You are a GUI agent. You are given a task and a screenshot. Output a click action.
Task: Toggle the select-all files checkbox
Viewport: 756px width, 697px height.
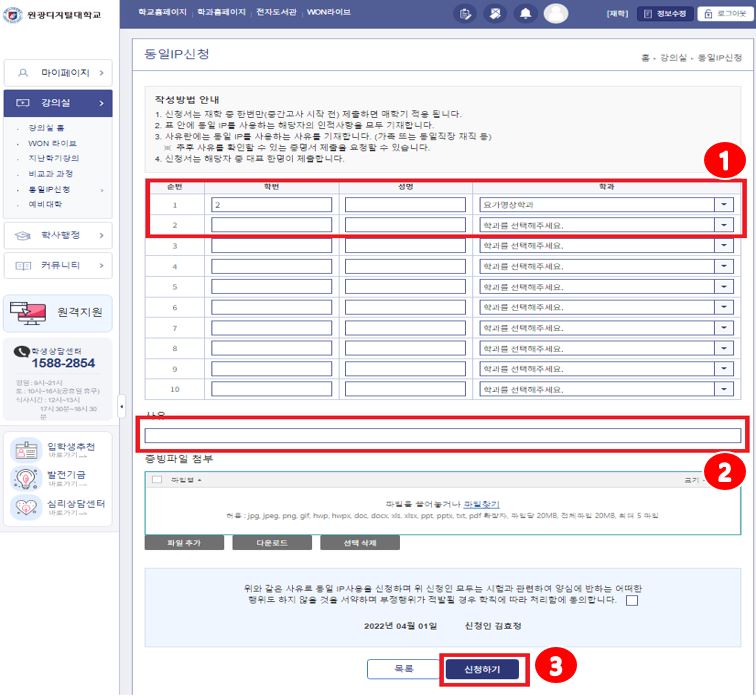coord(156,480)
